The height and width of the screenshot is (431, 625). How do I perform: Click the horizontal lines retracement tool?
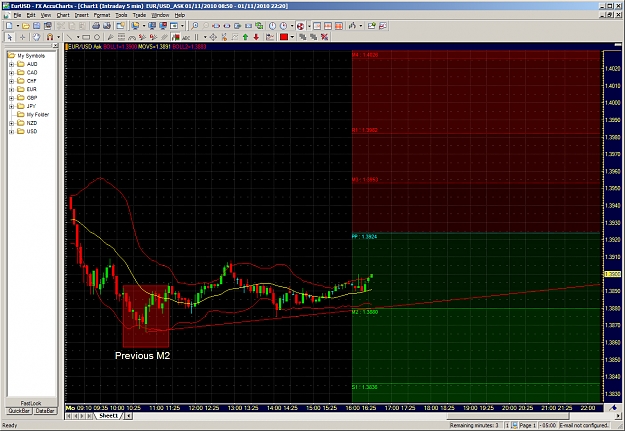click(x=122, y=37)
